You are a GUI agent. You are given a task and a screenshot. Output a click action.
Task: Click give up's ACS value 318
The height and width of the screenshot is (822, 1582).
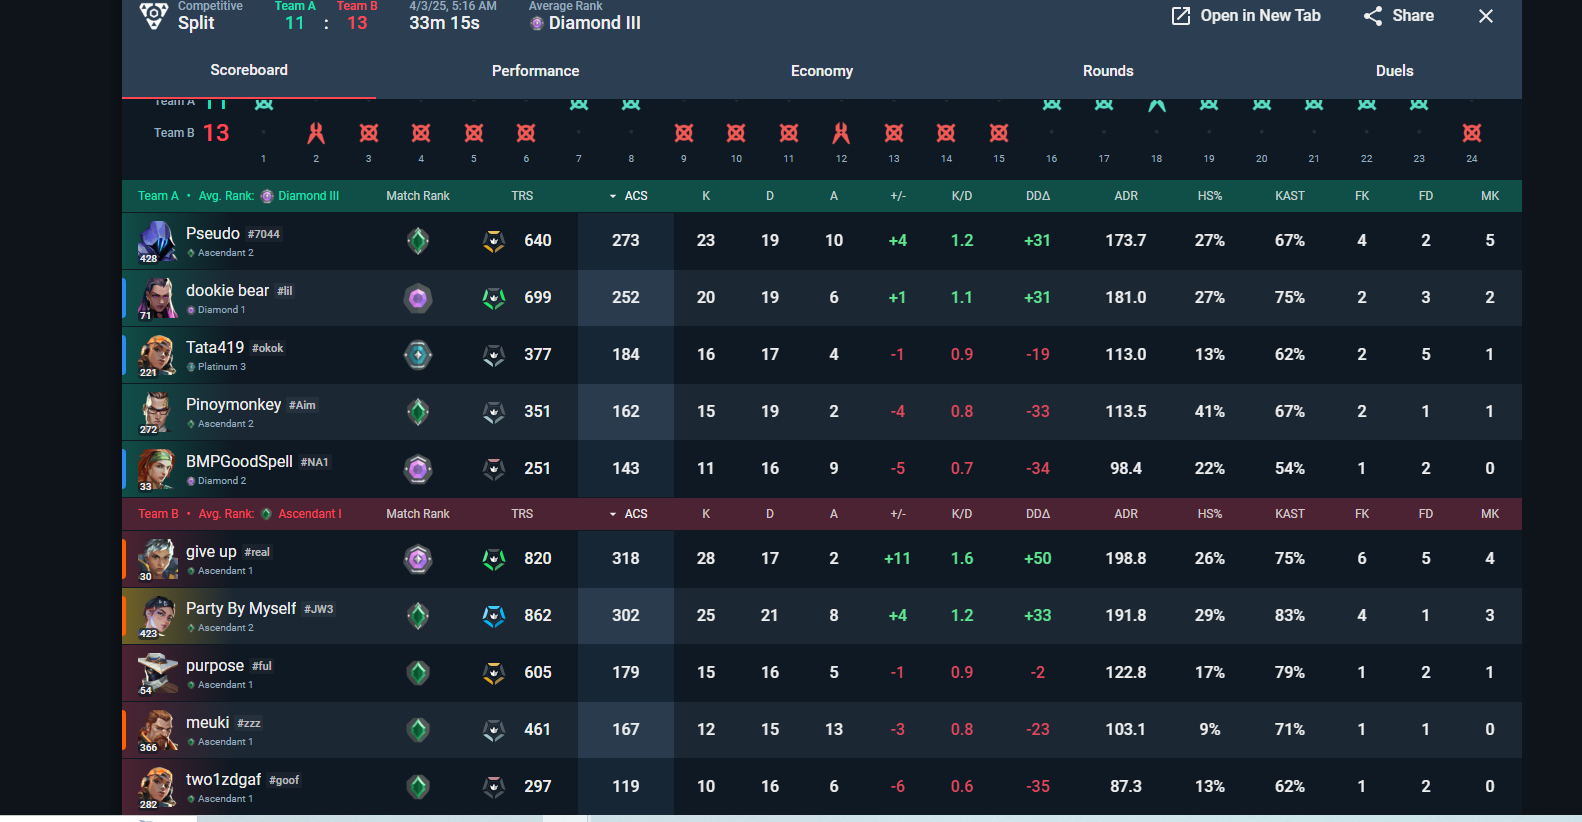[x=626, y=559]
